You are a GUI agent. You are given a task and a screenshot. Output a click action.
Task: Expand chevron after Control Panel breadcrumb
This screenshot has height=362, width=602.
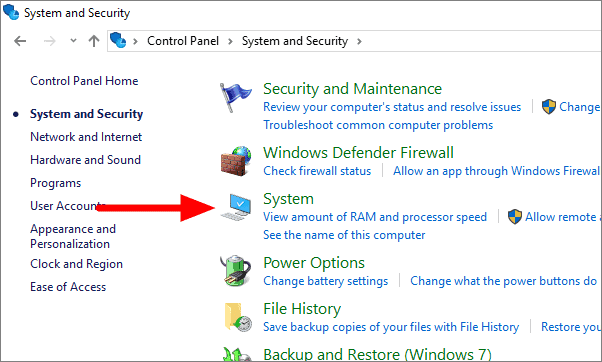[230, 41]
